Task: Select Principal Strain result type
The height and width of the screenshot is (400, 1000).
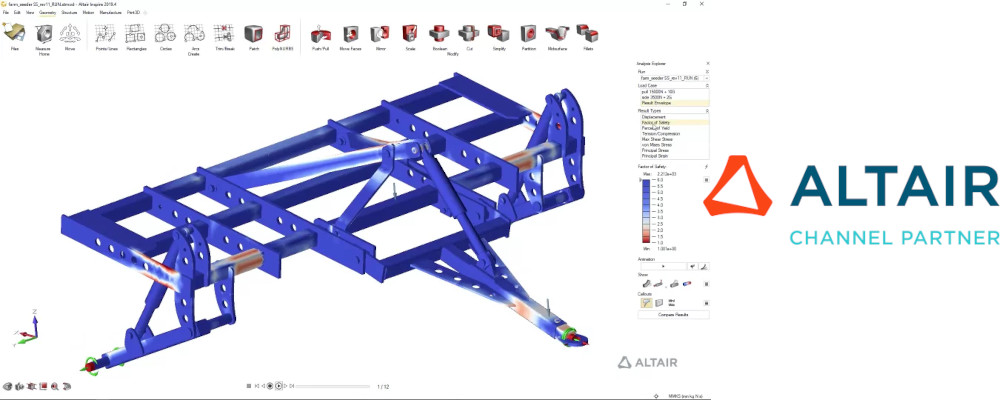Action: [x=673, y=155]
